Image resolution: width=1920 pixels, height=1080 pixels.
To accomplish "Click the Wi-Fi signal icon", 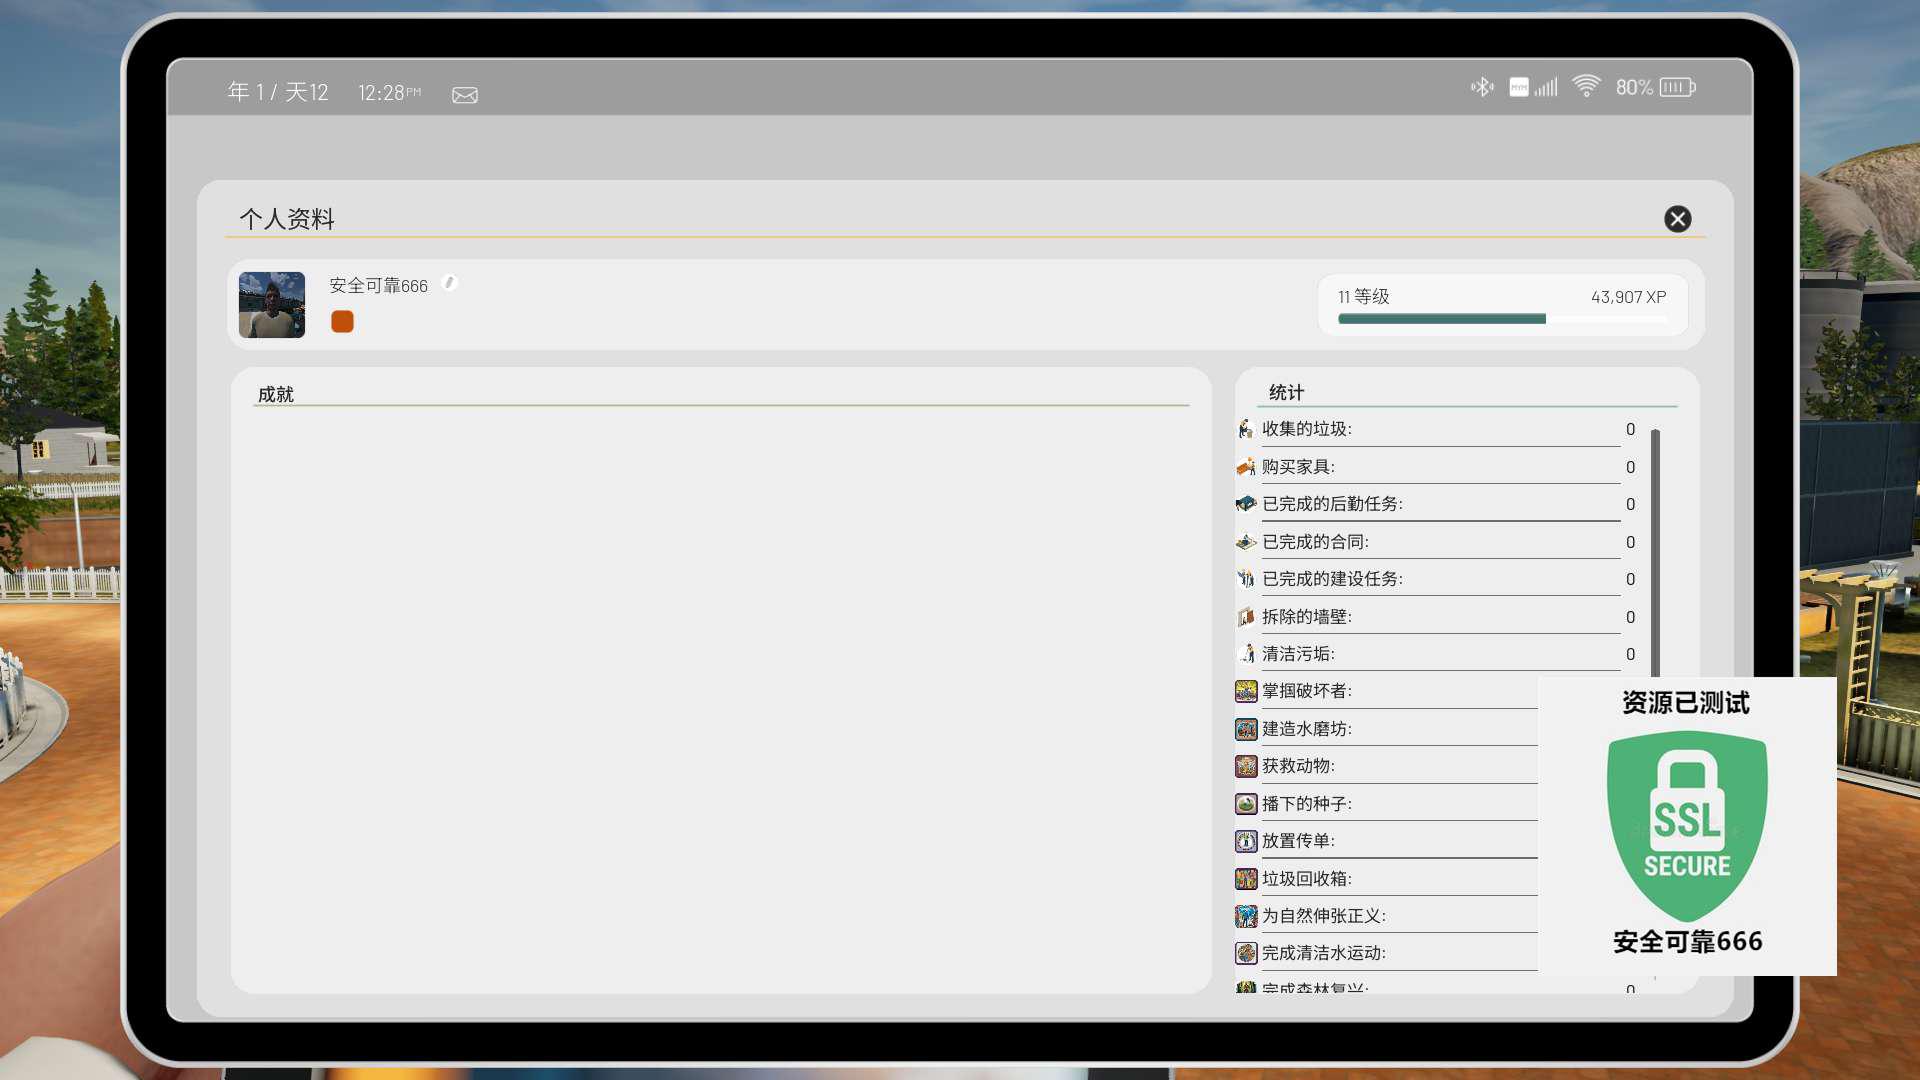I will [1586, 86].
